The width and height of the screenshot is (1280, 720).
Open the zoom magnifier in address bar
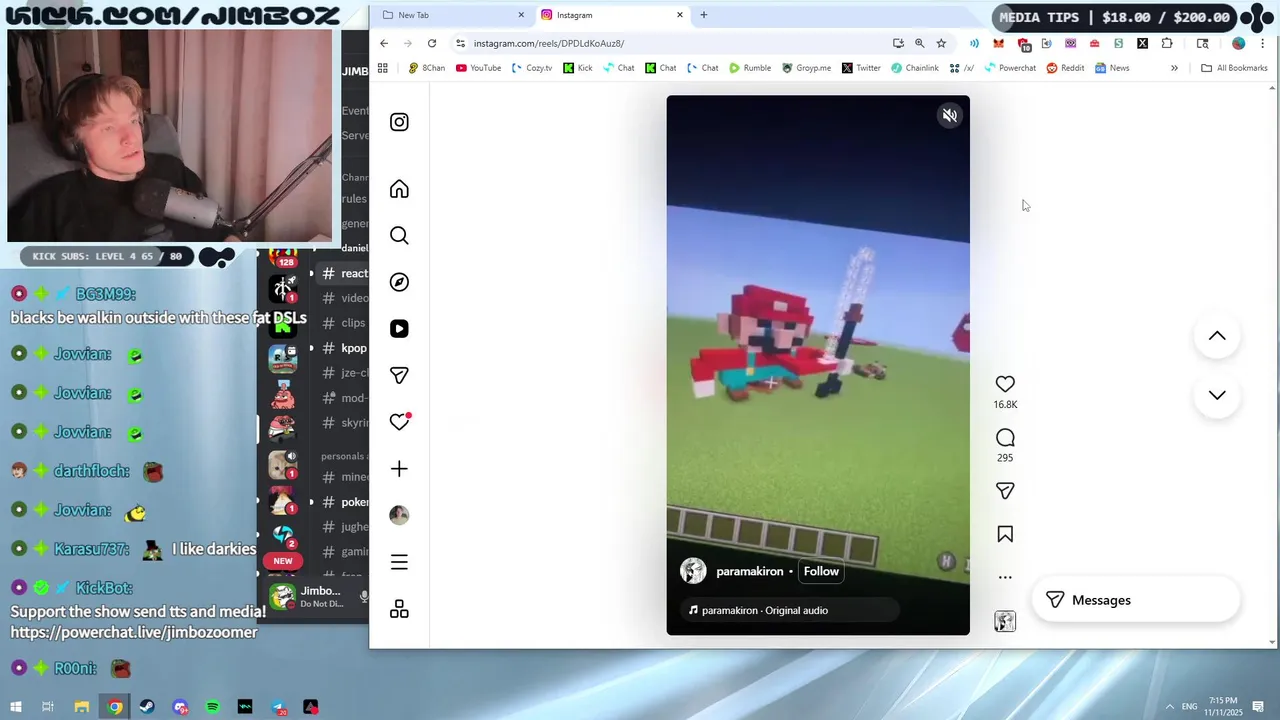(919, 43)
